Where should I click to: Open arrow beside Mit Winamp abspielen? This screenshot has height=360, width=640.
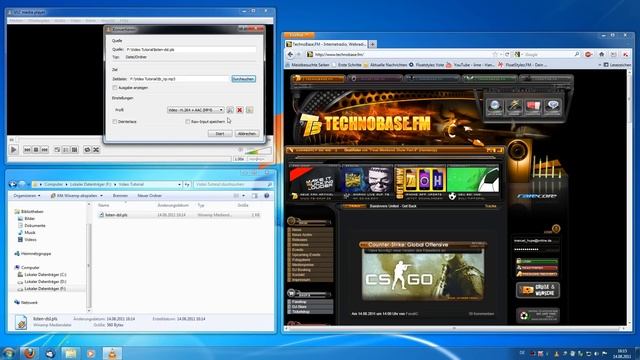click(101, 196)
